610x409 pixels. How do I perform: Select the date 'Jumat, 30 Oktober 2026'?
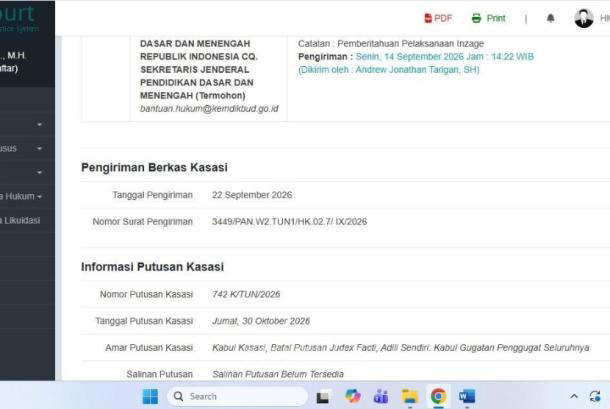click(x=261, y=321)
